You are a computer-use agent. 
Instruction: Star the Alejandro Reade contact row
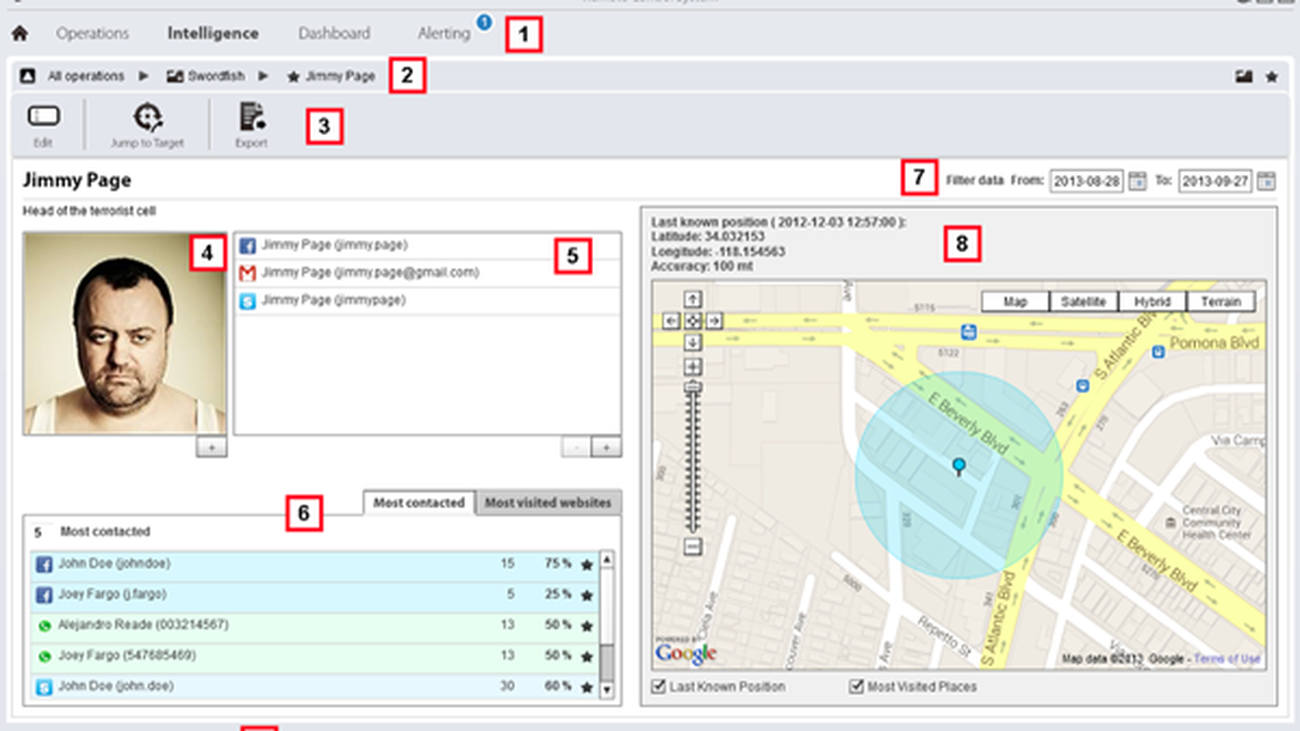[587, 626]
